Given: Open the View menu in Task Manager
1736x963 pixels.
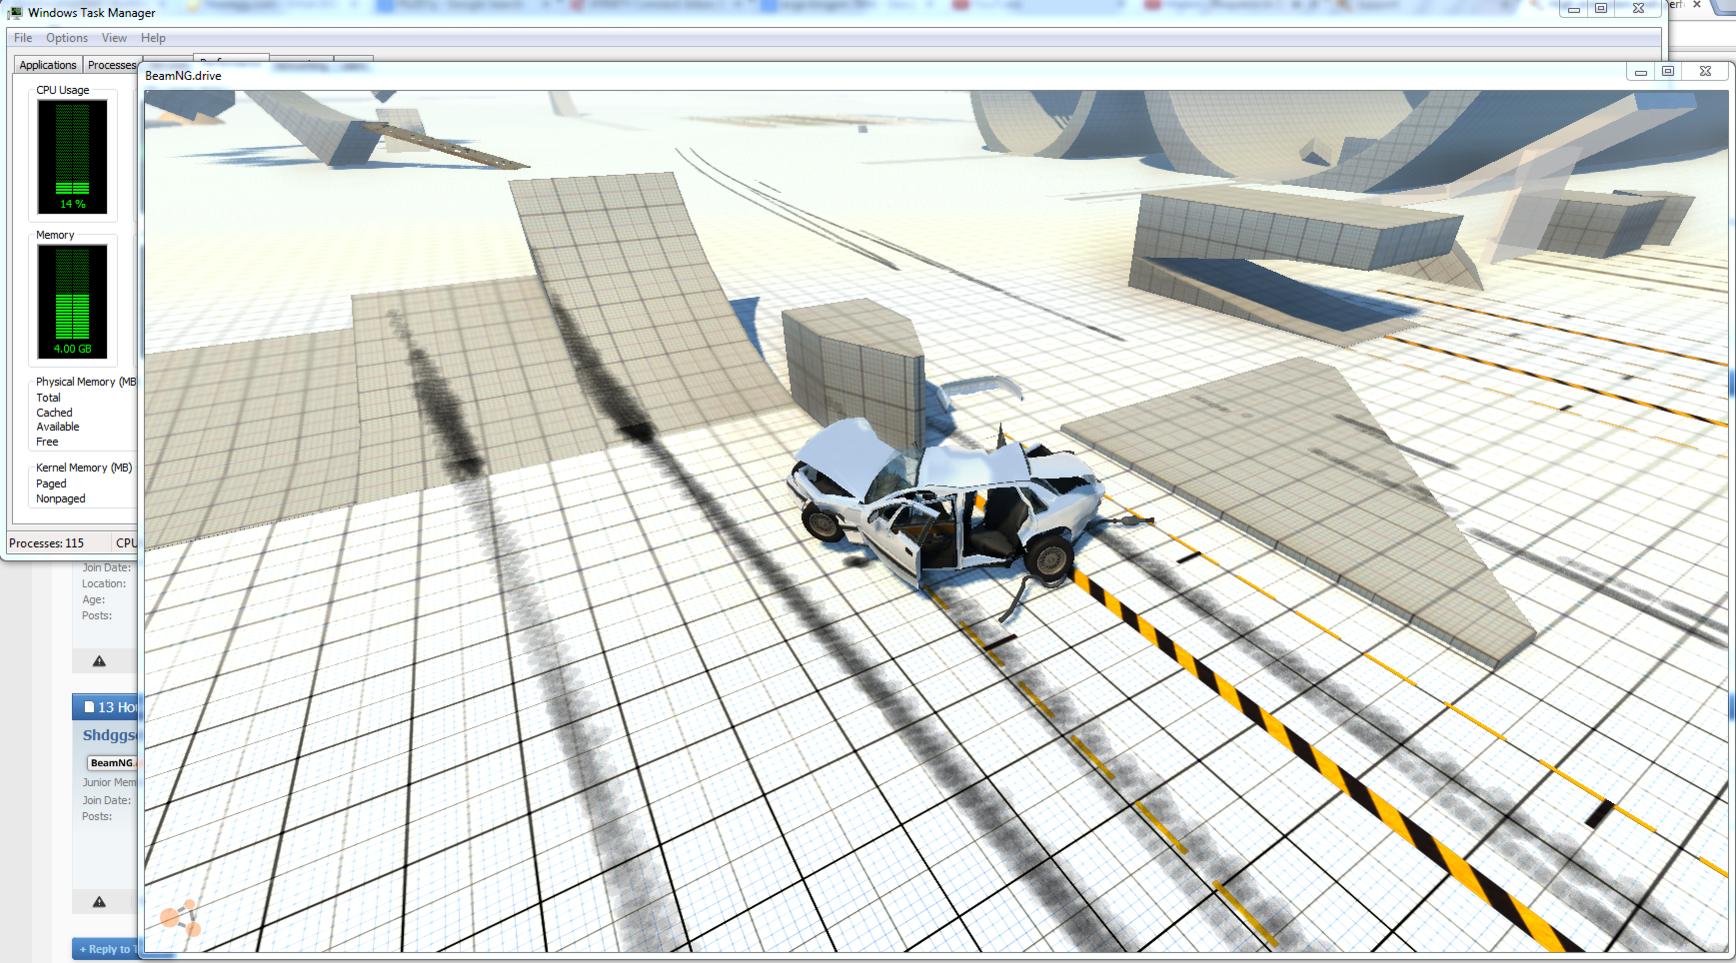Looking at the screenshot, I should tap(114, 38).
